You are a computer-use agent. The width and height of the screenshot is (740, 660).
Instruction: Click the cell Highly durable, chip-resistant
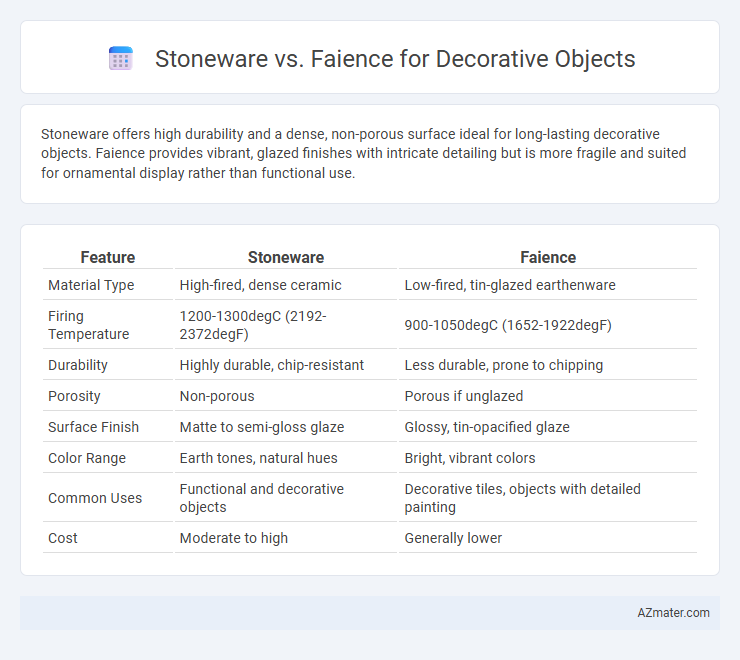coord(271,365)
